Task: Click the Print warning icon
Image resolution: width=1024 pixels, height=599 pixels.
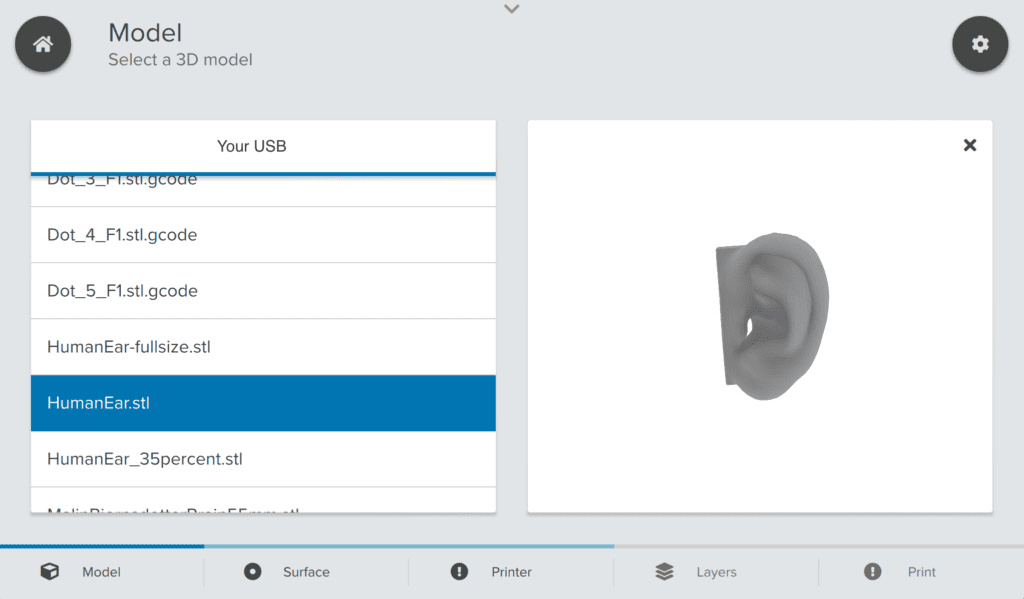Action: [873, 572]
